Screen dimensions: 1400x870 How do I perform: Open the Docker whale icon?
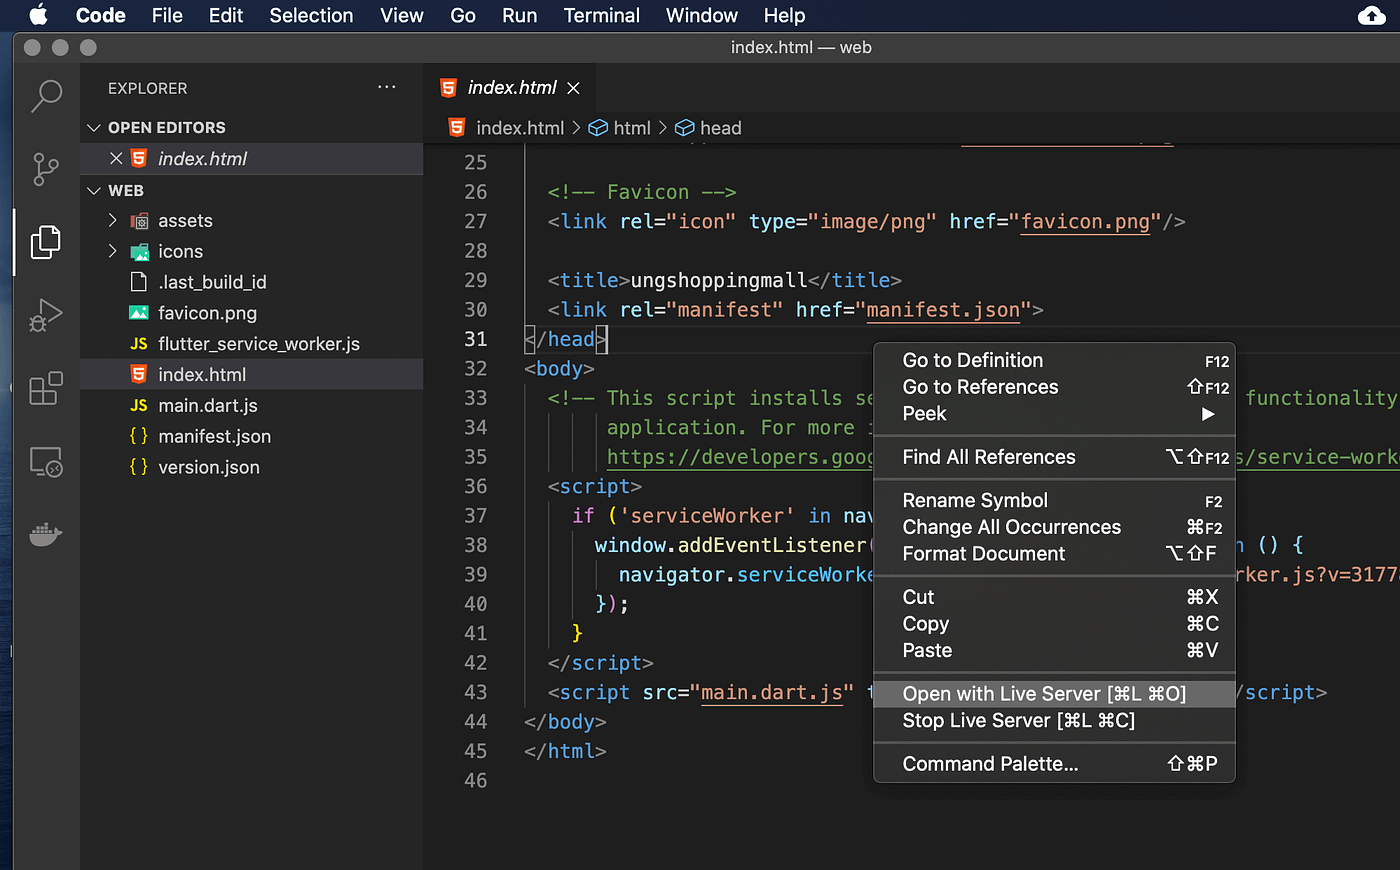click(45, 534)
